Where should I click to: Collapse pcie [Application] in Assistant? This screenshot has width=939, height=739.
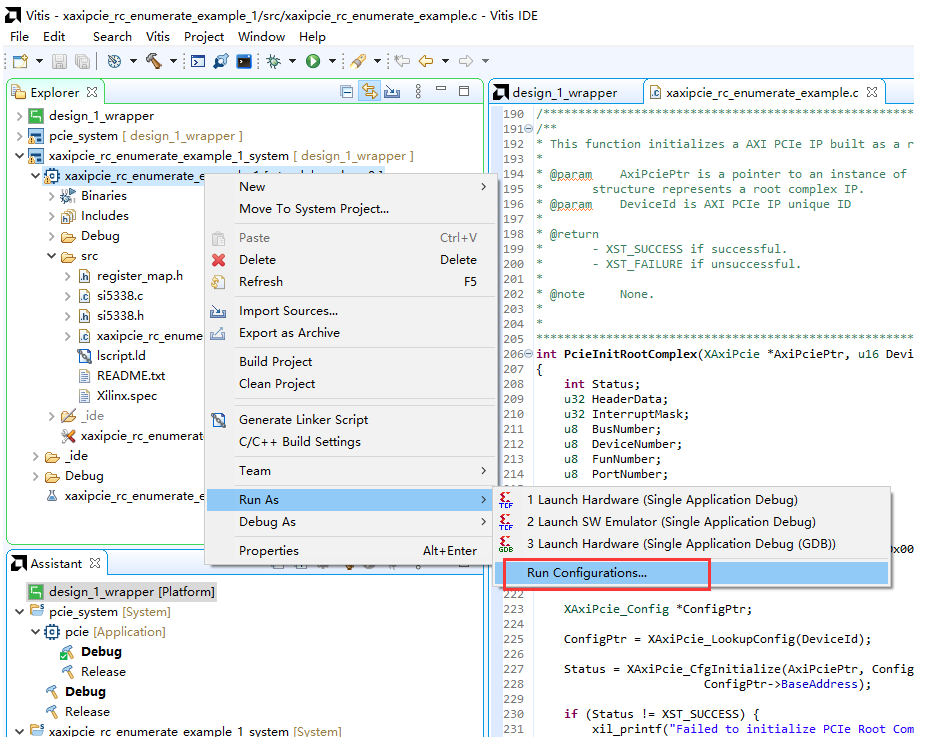[x=35, y=632]
